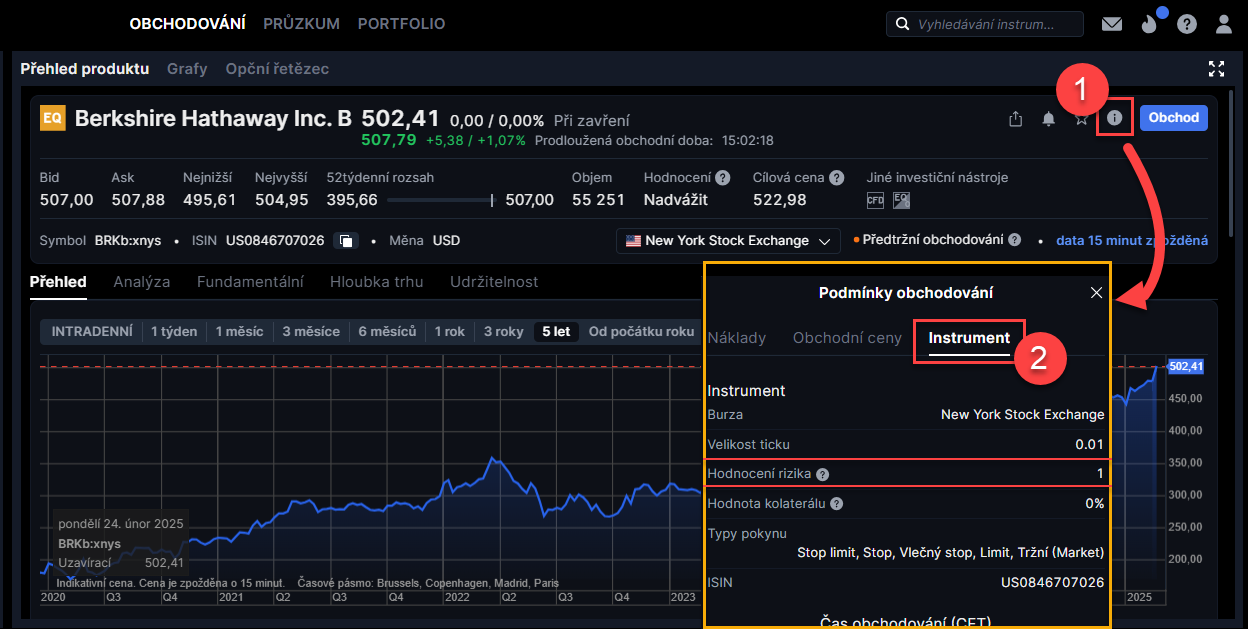Screen dimensions: 1248x629
Task: Select the Instrument tab
Action: click(x=969, y=338)
